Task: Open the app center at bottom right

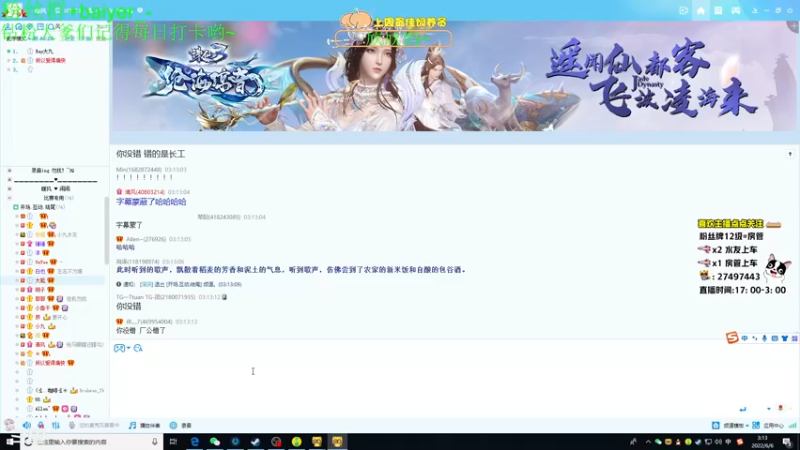Action: [768, 426]
